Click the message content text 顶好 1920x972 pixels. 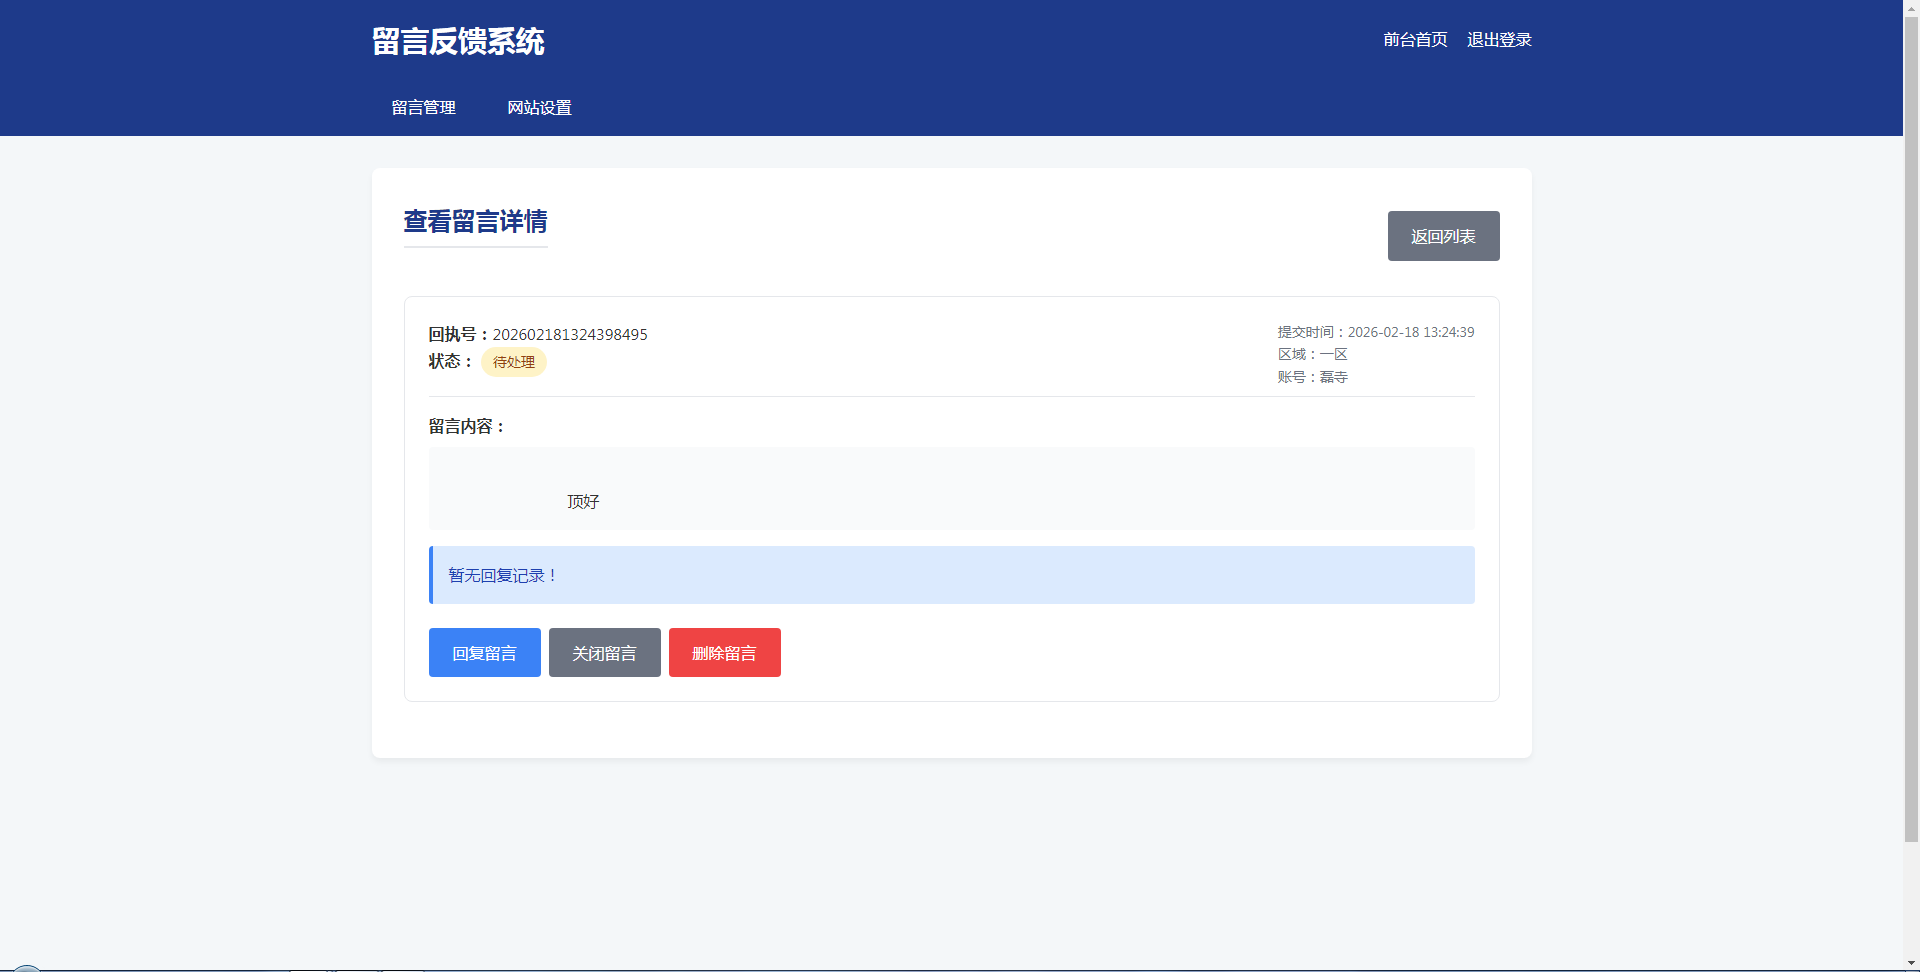point(583,502)
